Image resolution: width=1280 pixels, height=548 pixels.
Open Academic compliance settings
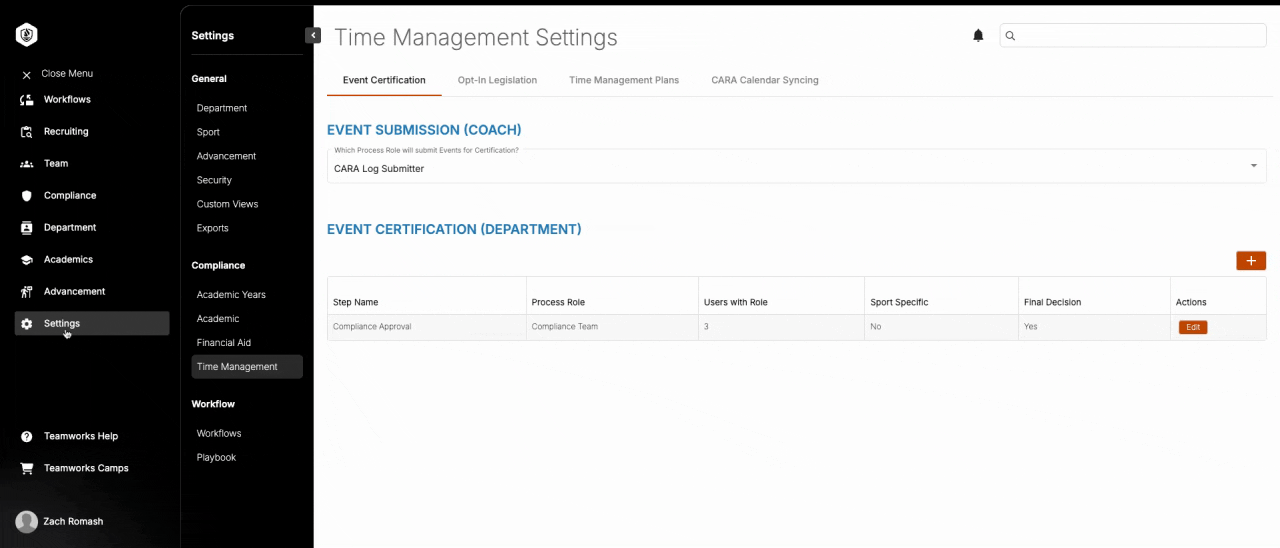click(x=218, y=319)
